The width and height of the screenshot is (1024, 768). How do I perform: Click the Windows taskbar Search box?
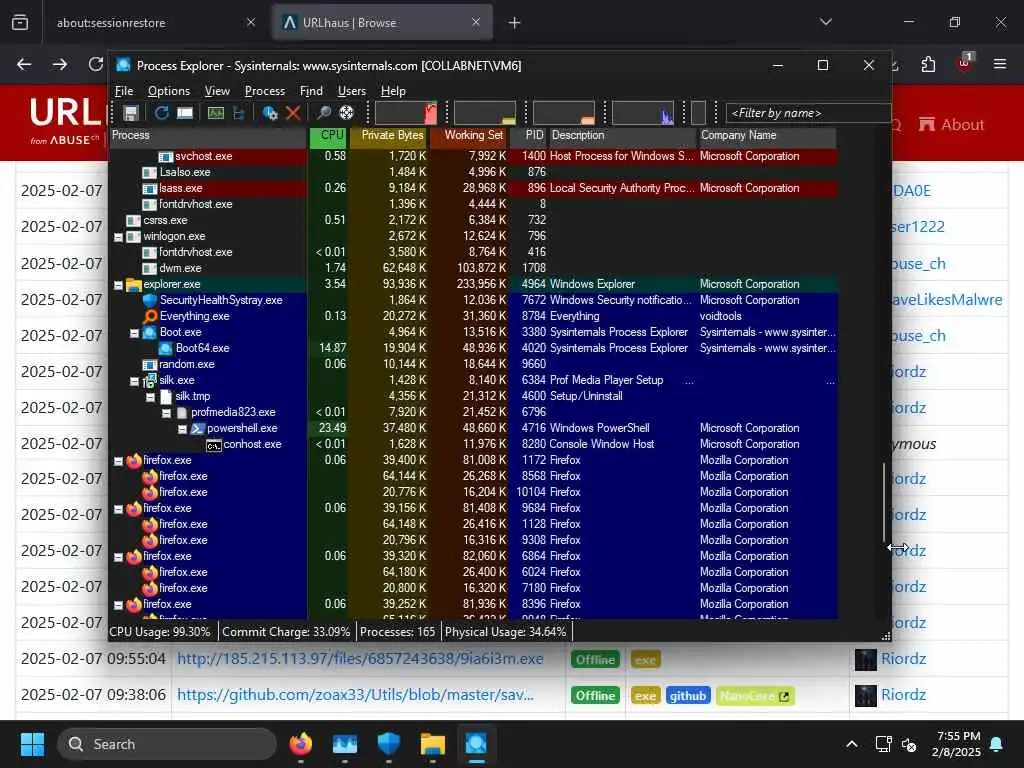point(167,744)
